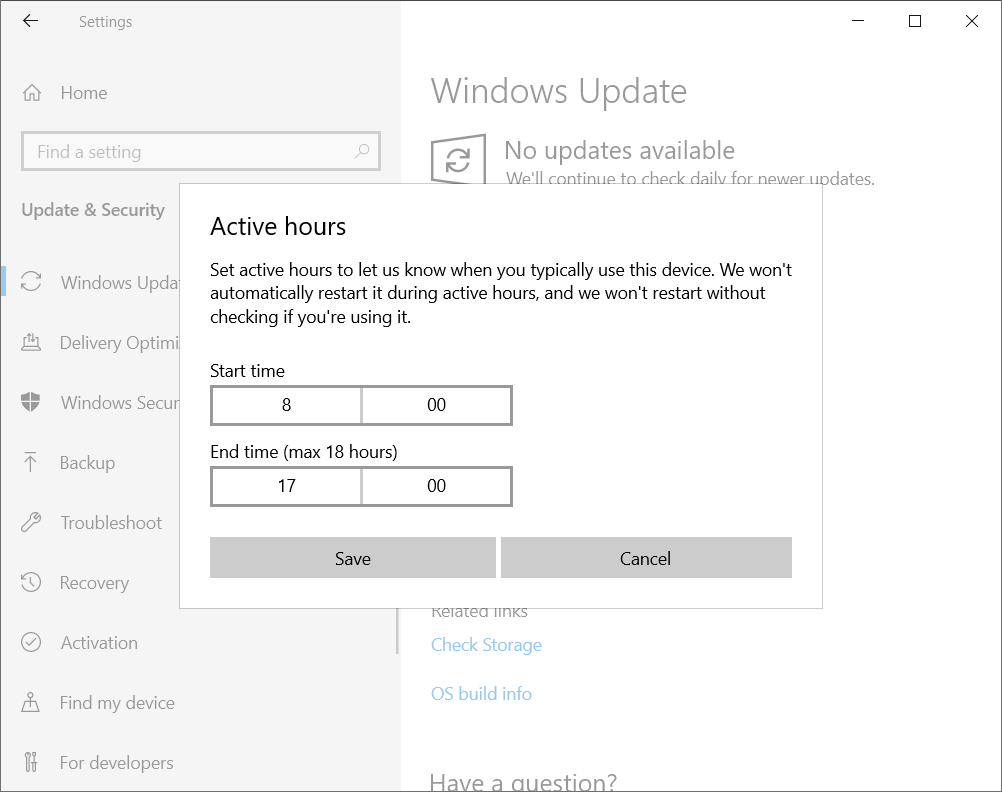This screenshot has width=1002, height=792.
Task: Go to Home in the sidebar
Action: click(84, 93)
